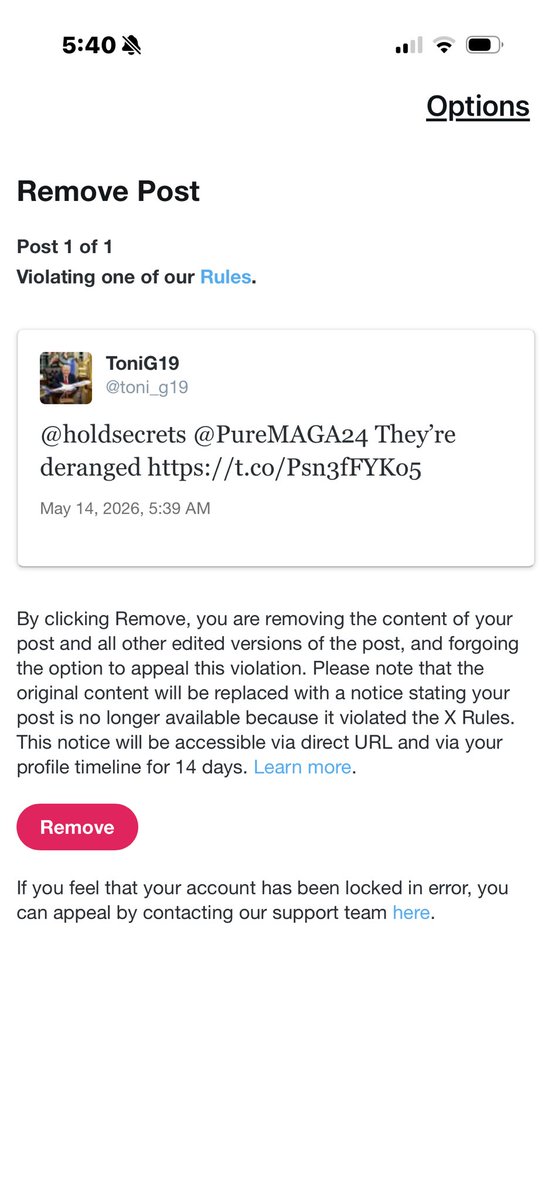Open the appeal 'here' link
Screen dimensions: 552x1200
click(x=411, y=912)
